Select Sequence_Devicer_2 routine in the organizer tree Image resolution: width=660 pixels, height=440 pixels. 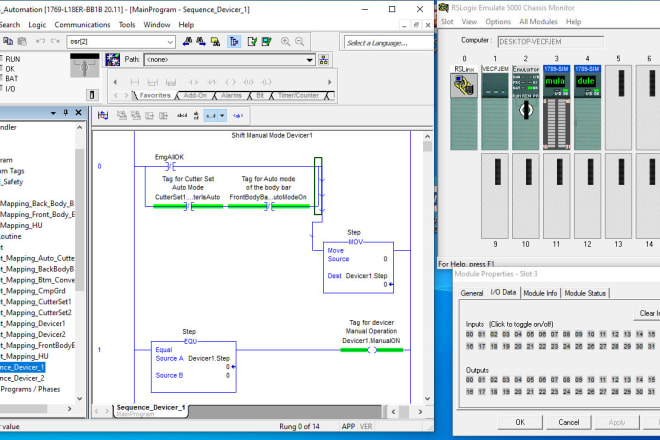[x=22, y=378]
